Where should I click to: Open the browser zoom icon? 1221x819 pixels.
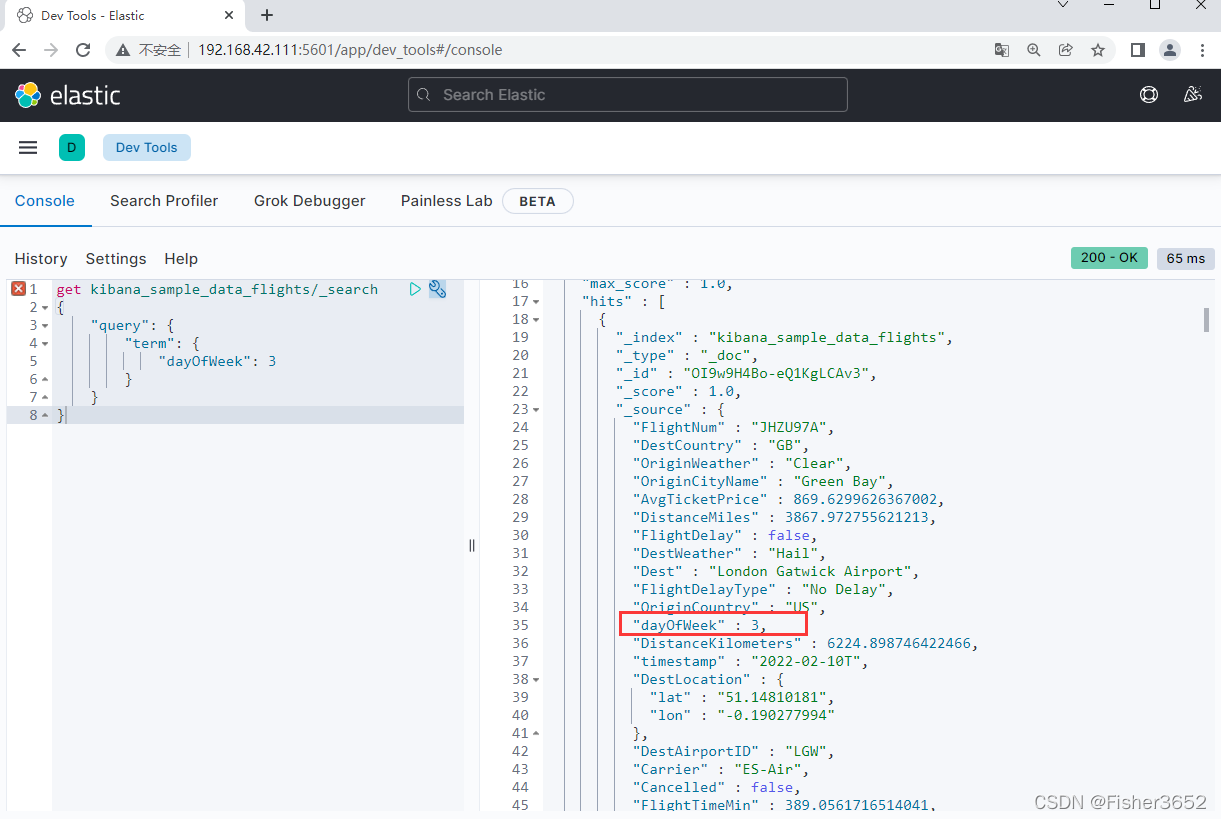pos(1034,50)
